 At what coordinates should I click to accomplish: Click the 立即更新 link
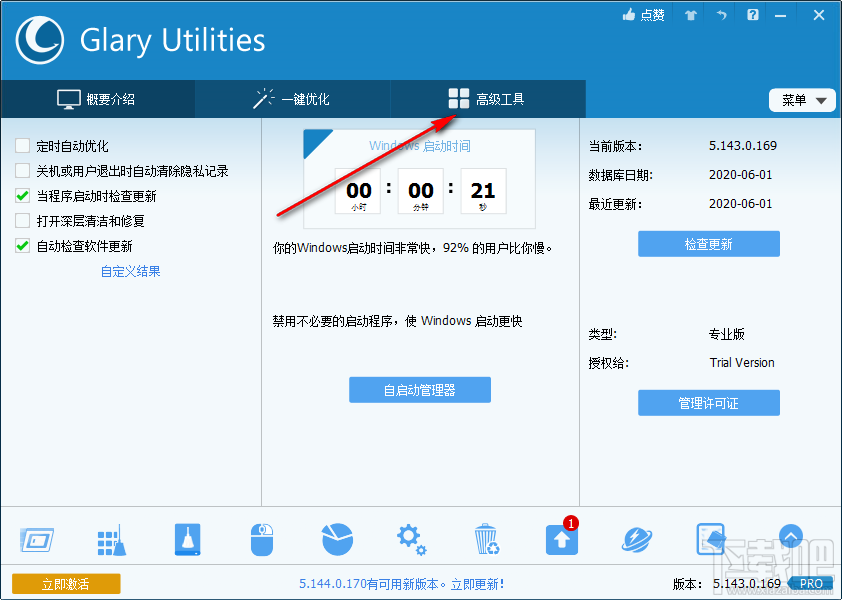(x=475, y=583)
